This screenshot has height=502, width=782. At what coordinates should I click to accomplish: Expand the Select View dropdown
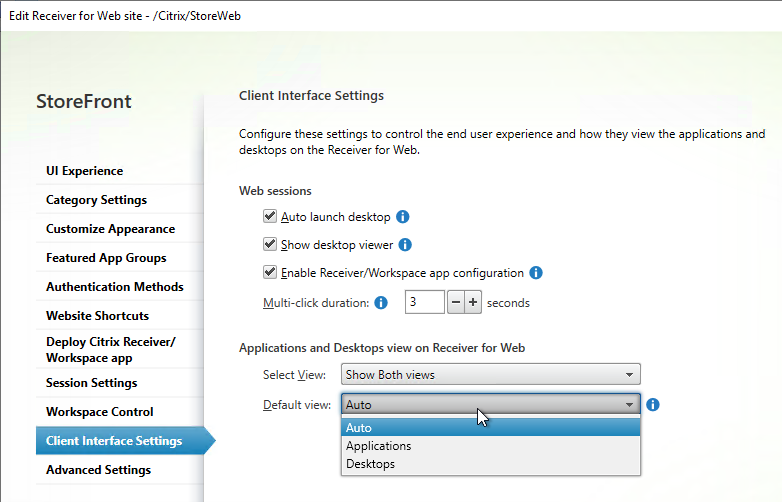[x=491, y=374]
